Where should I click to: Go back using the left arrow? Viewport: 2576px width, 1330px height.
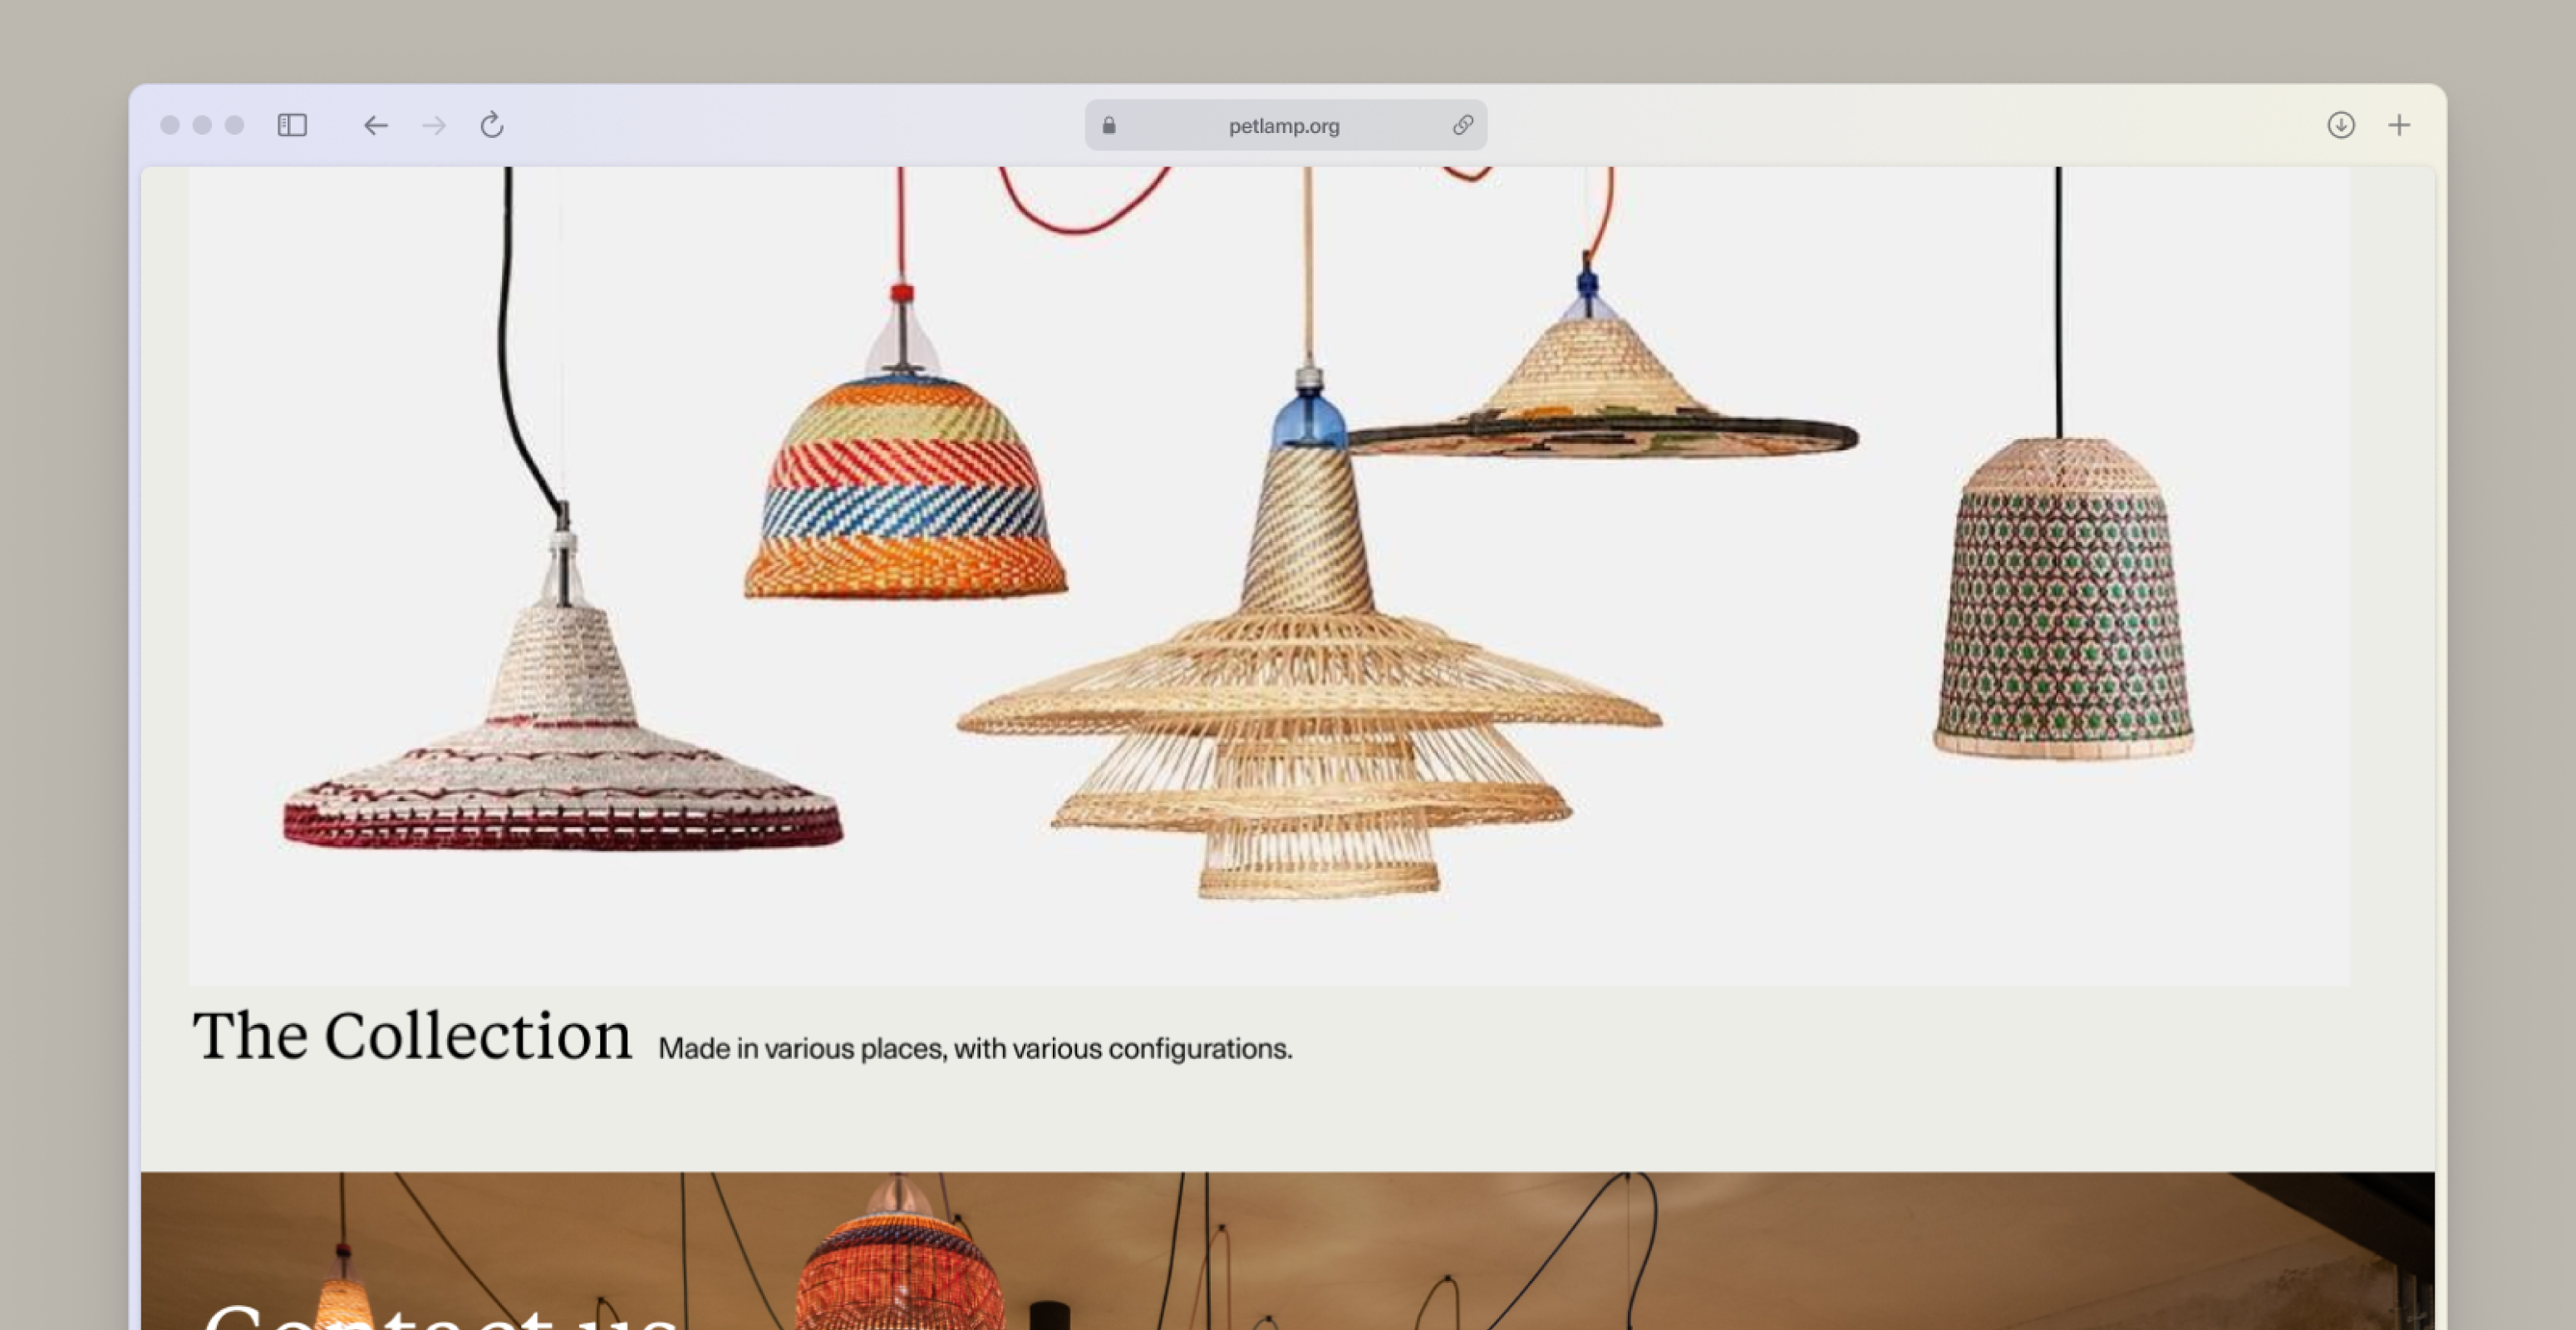tap(375, 125)
